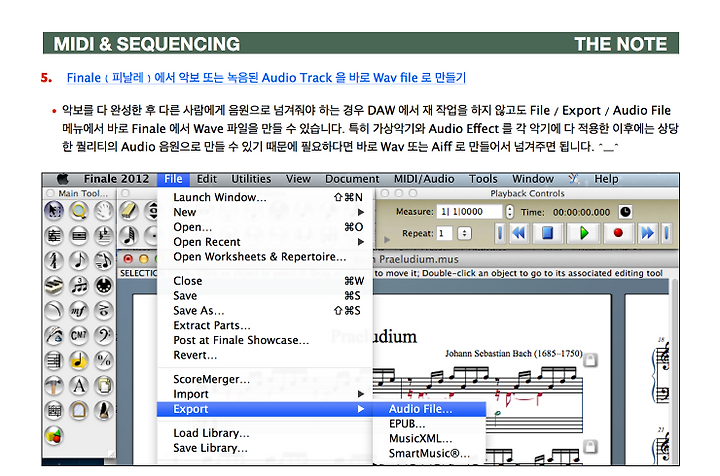This screenshot has width=720, height=476.
Task: Select the Repeat tool icon
Action: (54, 360)
